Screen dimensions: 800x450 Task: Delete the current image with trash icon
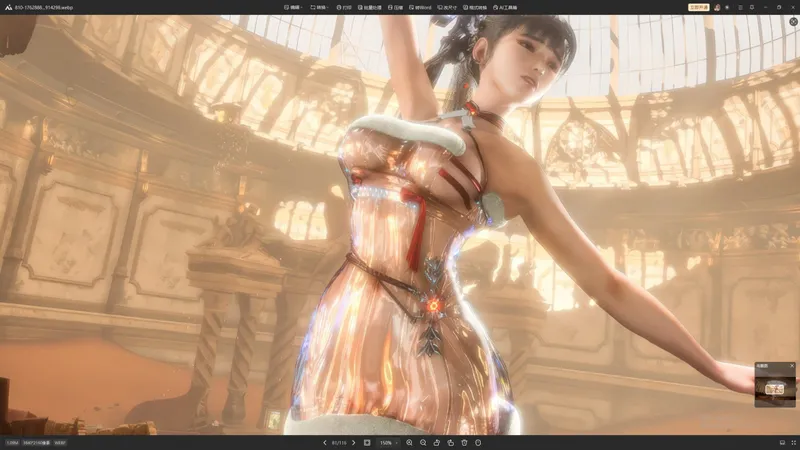click(464, 442)
